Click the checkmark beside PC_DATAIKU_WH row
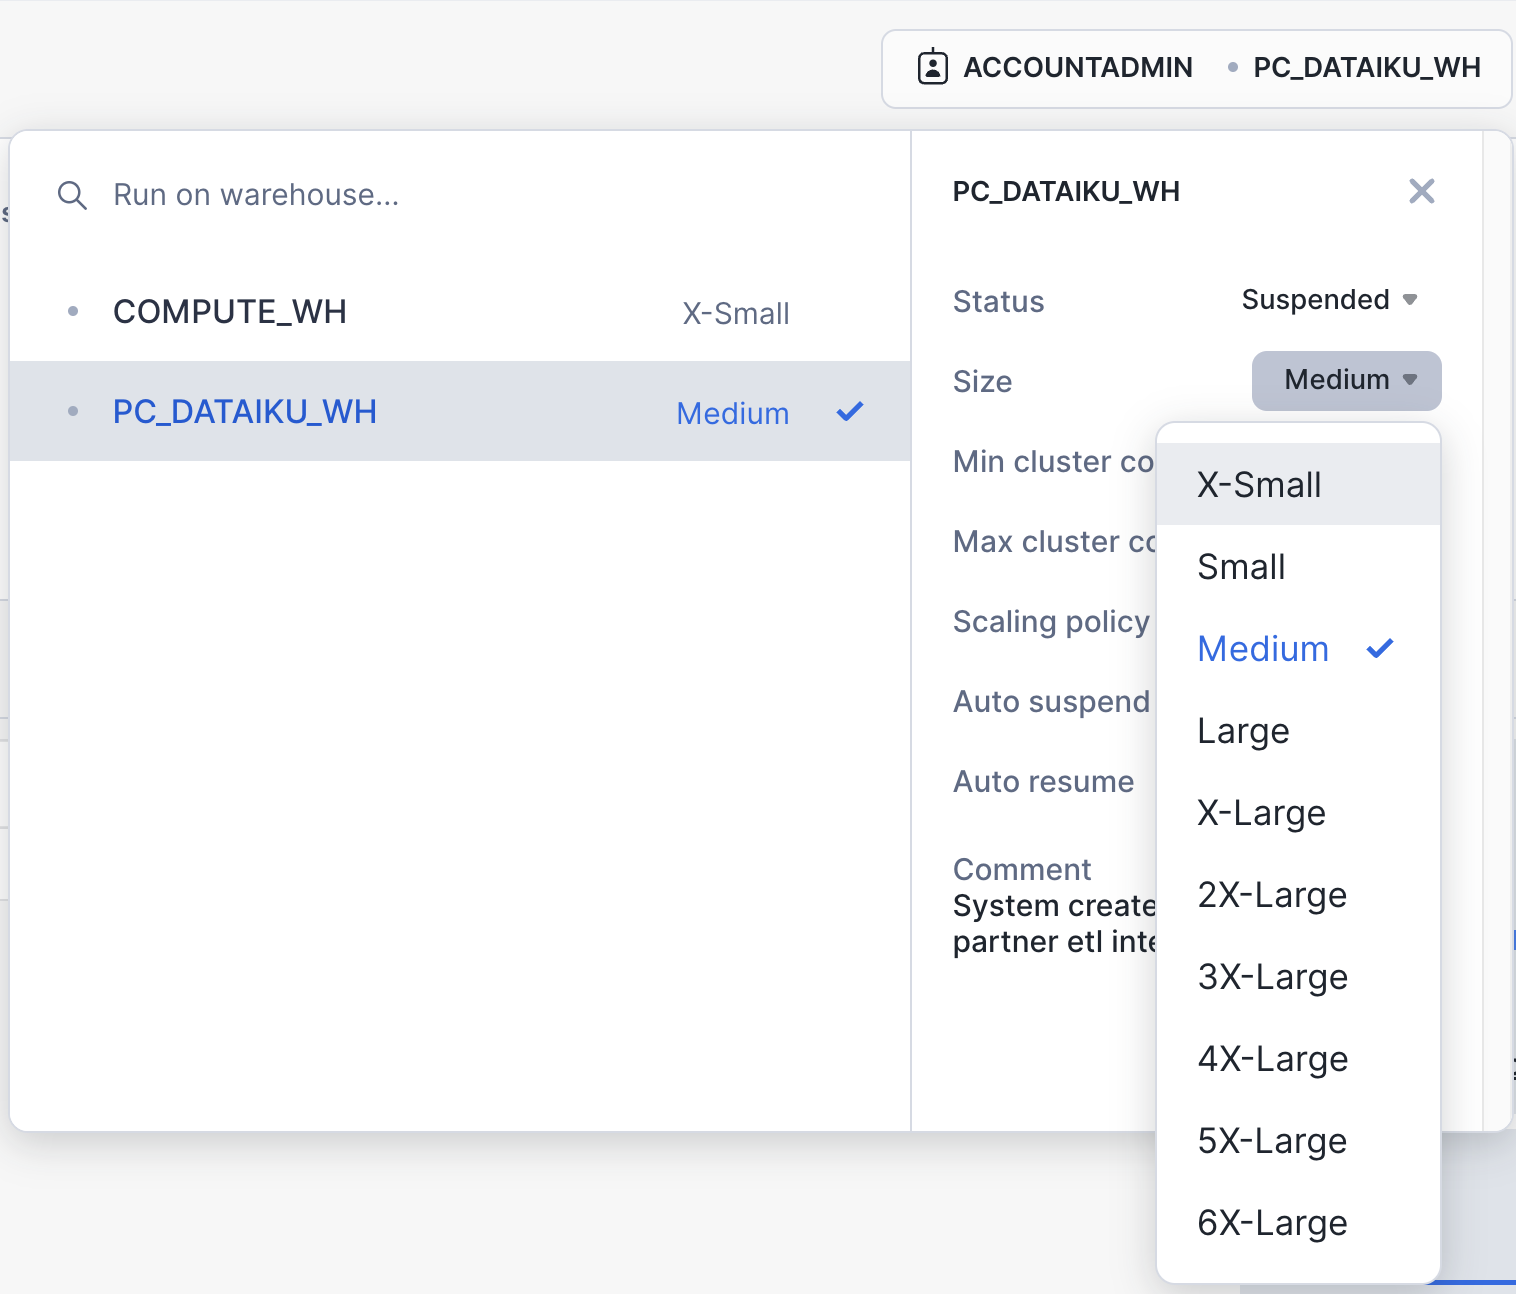 click(x=849, y=412)
